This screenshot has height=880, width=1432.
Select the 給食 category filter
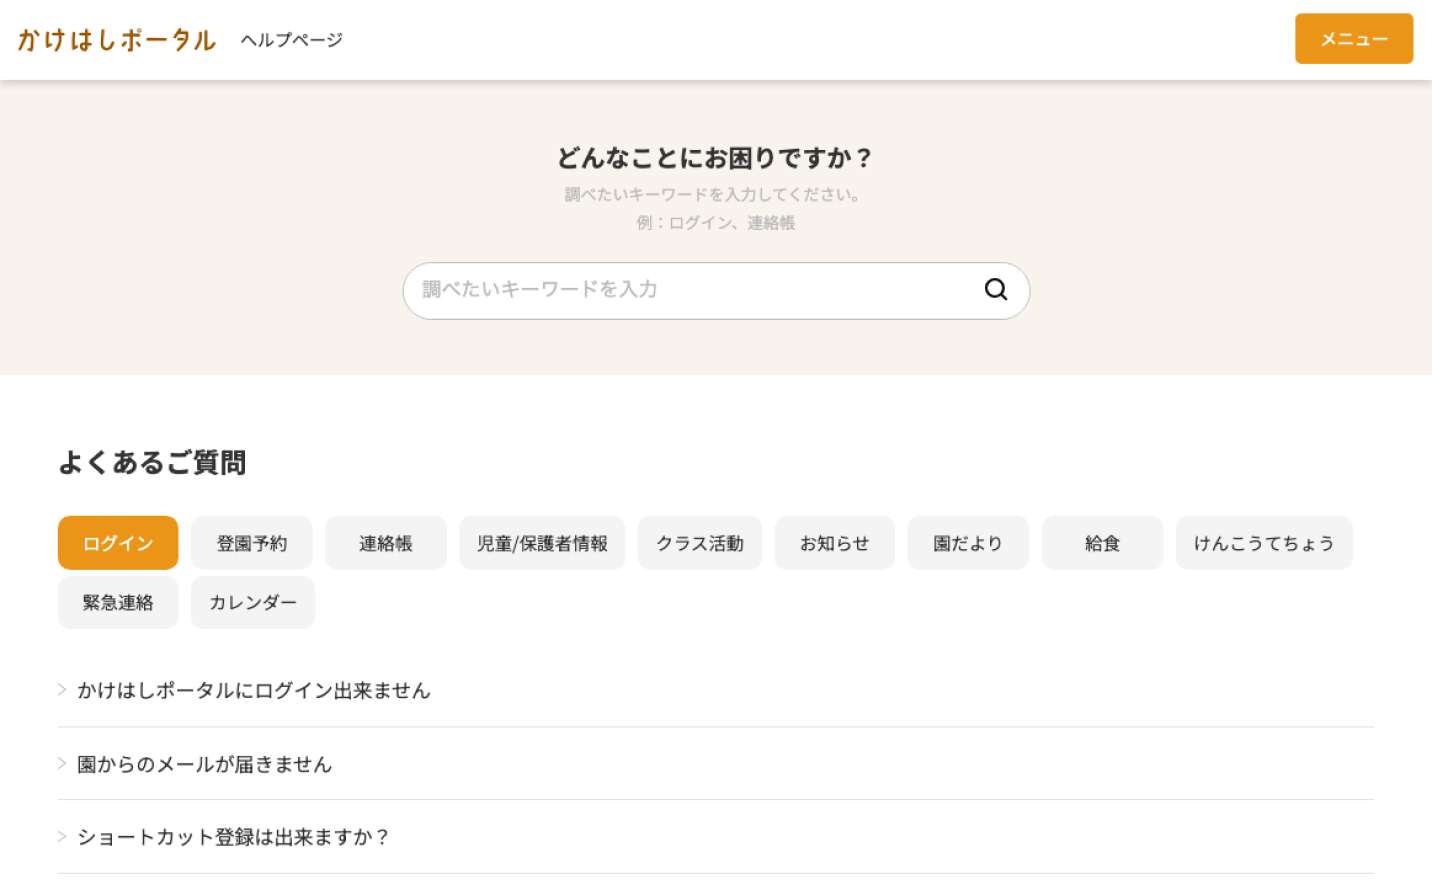coord(1102,542)
